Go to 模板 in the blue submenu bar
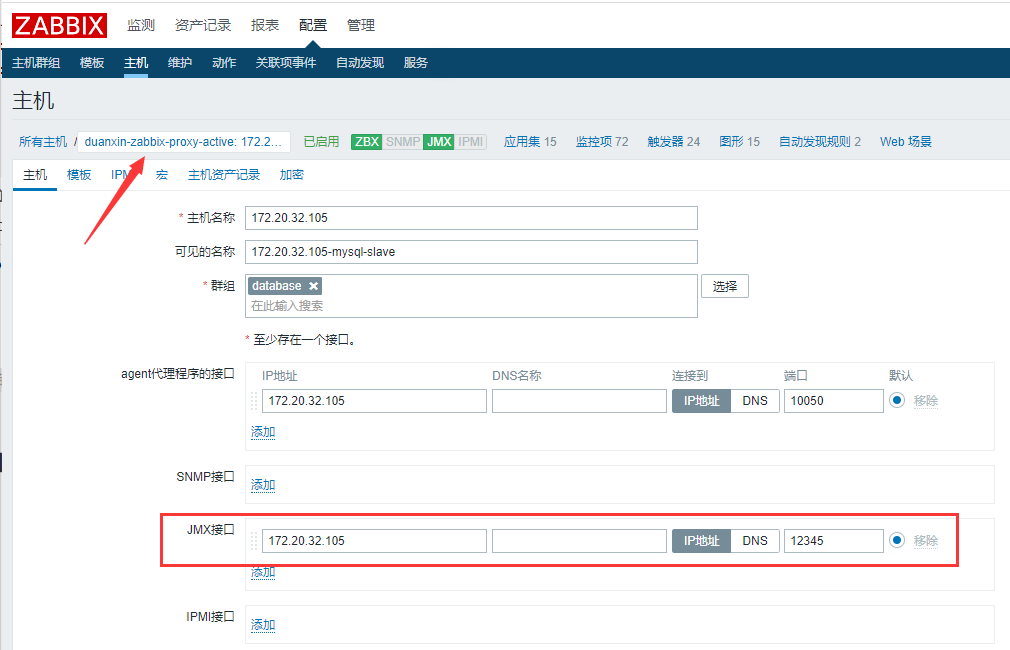This screenshot has width=1010, height=650. (92, 62)
